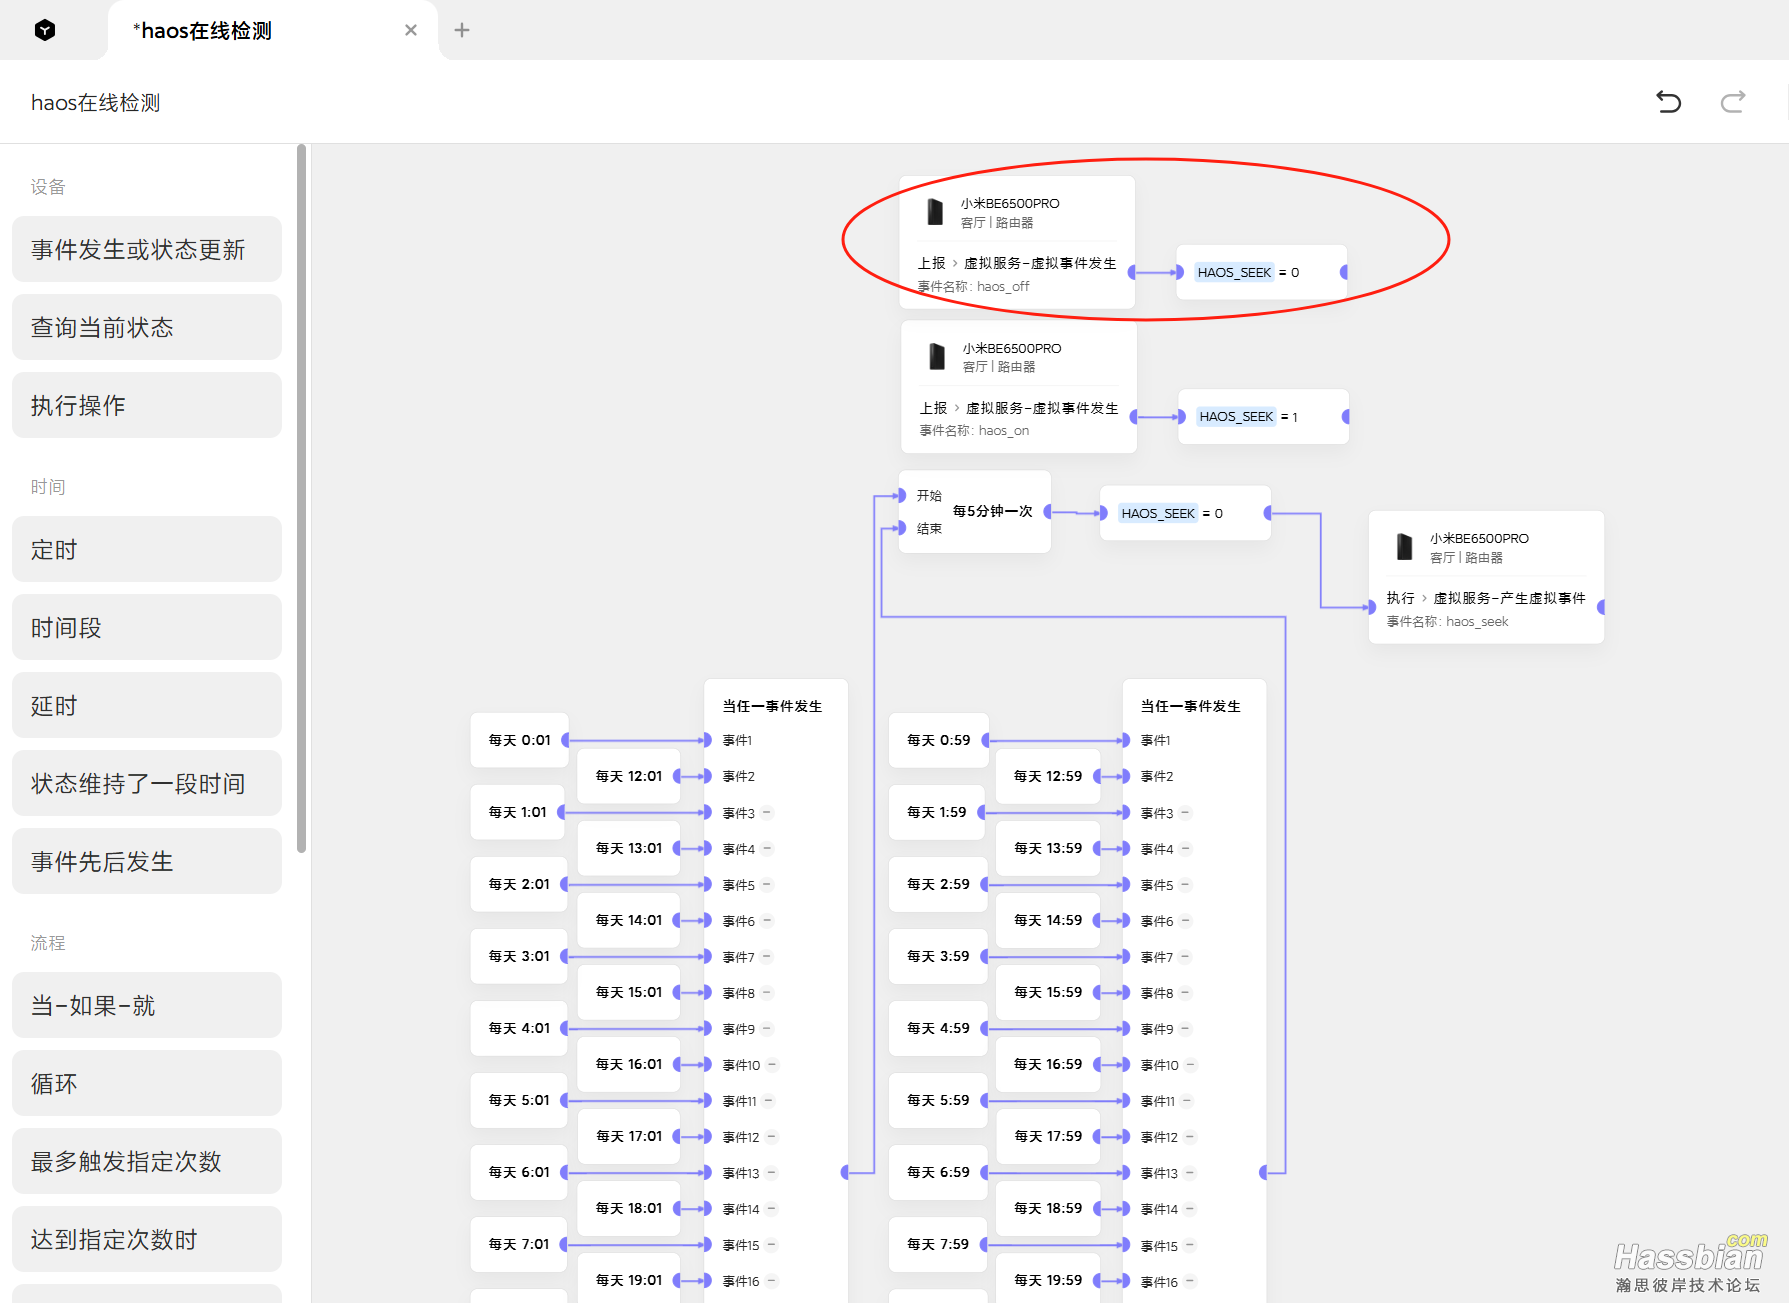Select the 每5分钟一次 loop node

(975, 511)
